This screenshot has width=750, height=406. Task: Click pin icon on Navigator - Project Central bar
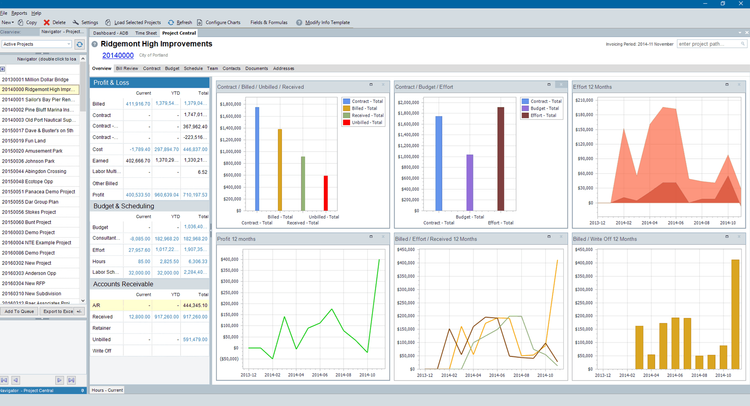point(83,391)
